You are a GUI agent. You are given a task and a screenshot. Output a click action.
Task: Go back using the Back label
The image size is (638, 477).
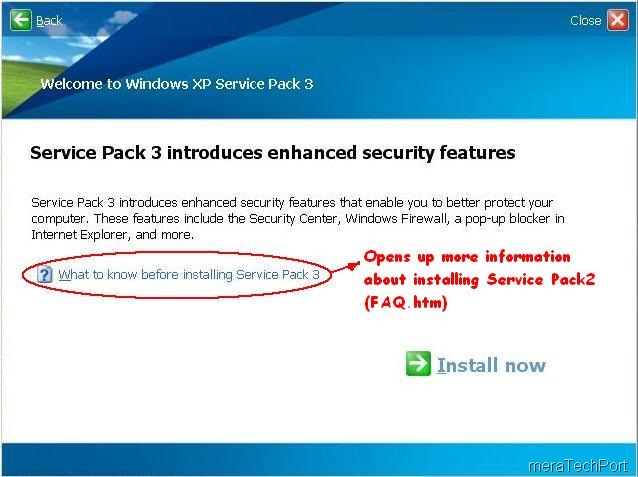click(49, 21)
